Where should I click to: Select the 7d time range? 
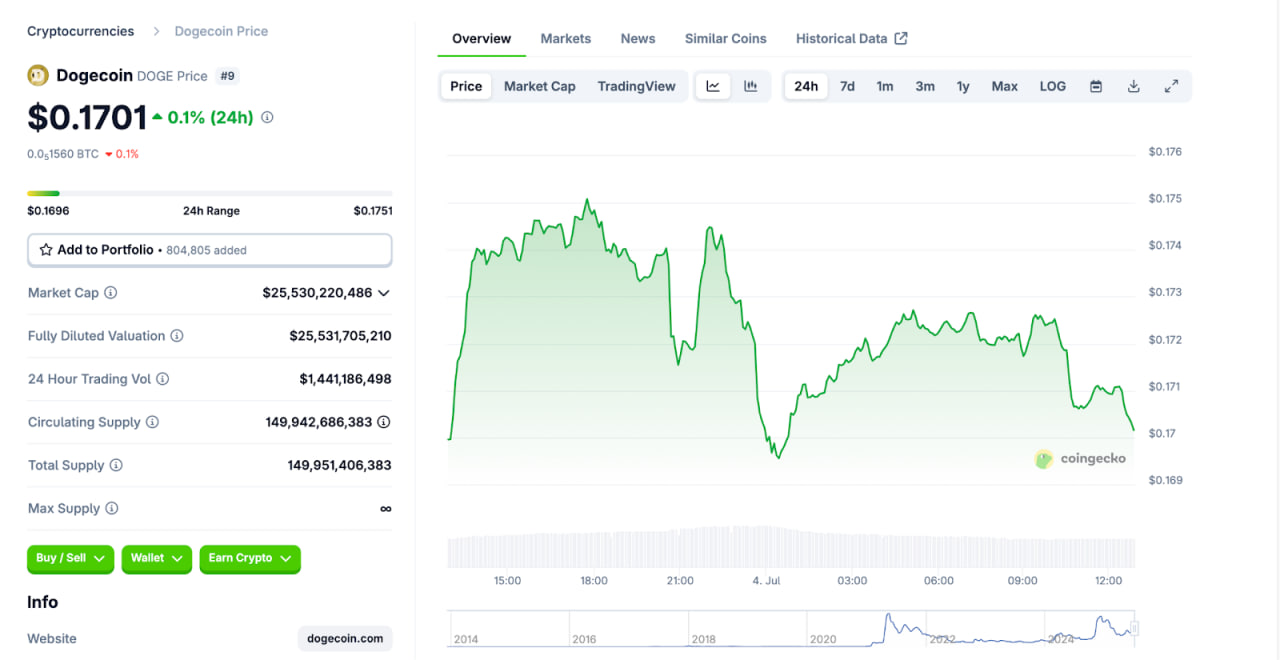tap(847, 86)
